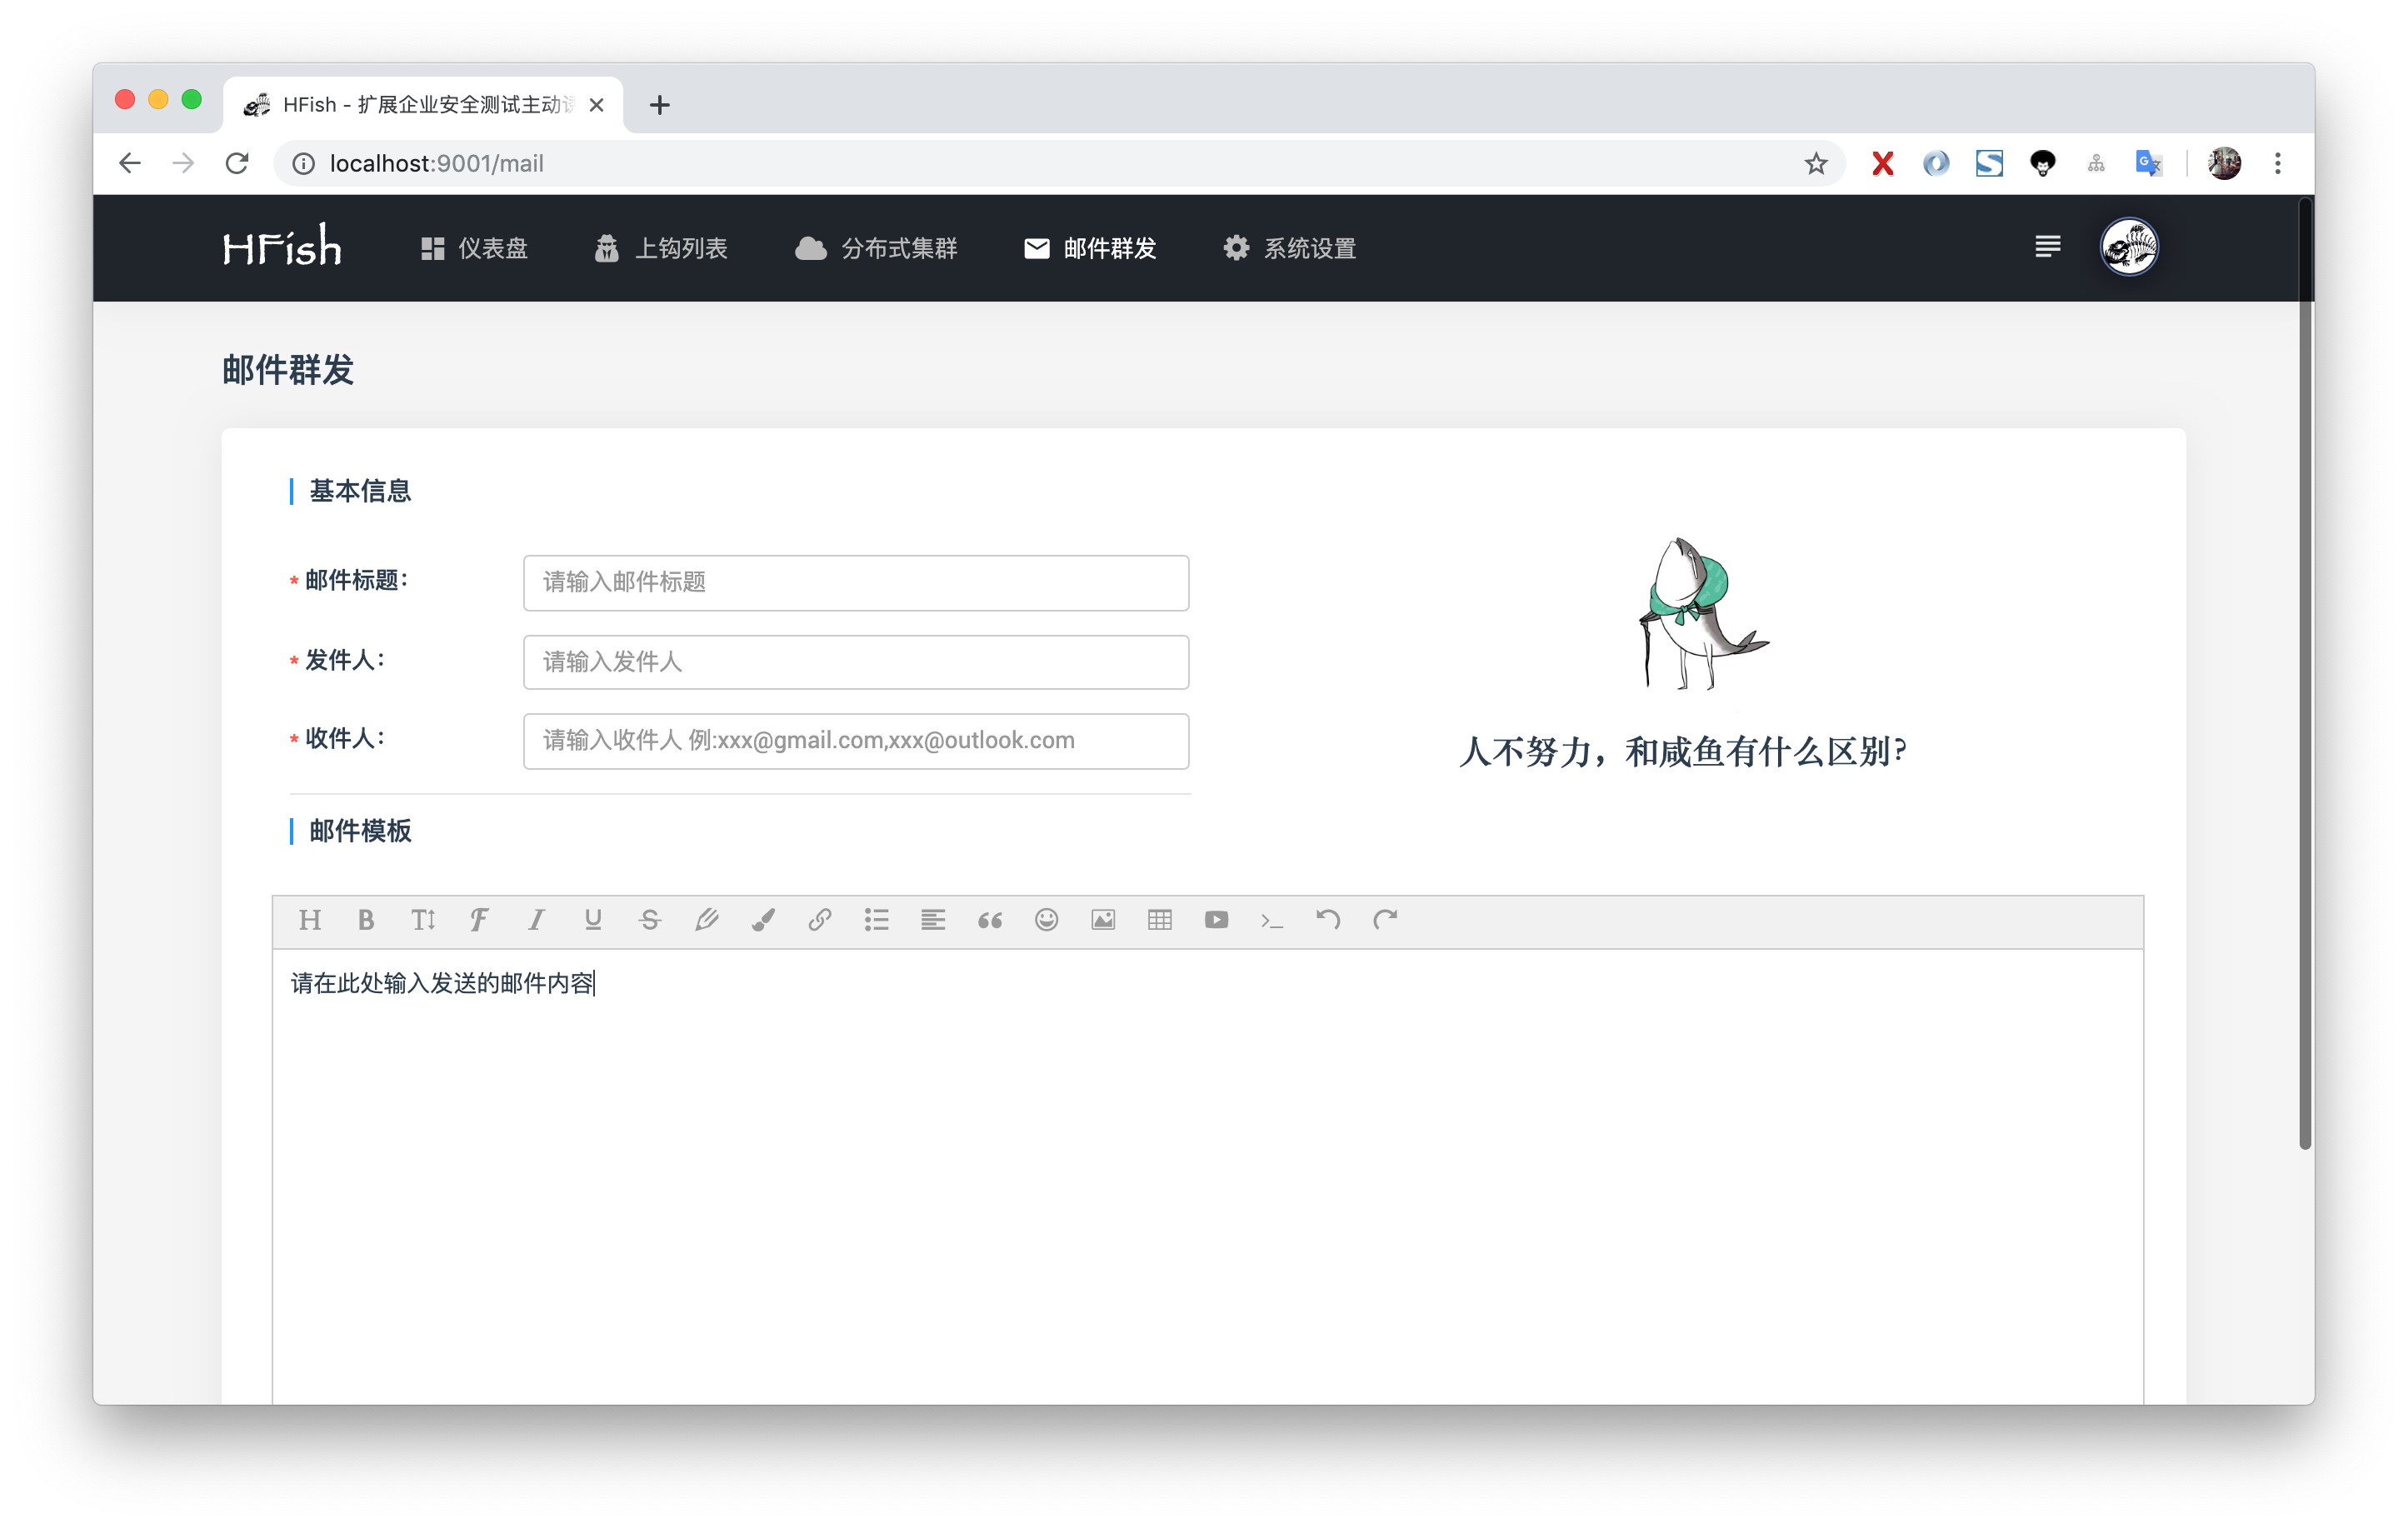Expand the text alignment options
The width and height of the screenshot is (2408, 1528).
click(x=933, y=920)
